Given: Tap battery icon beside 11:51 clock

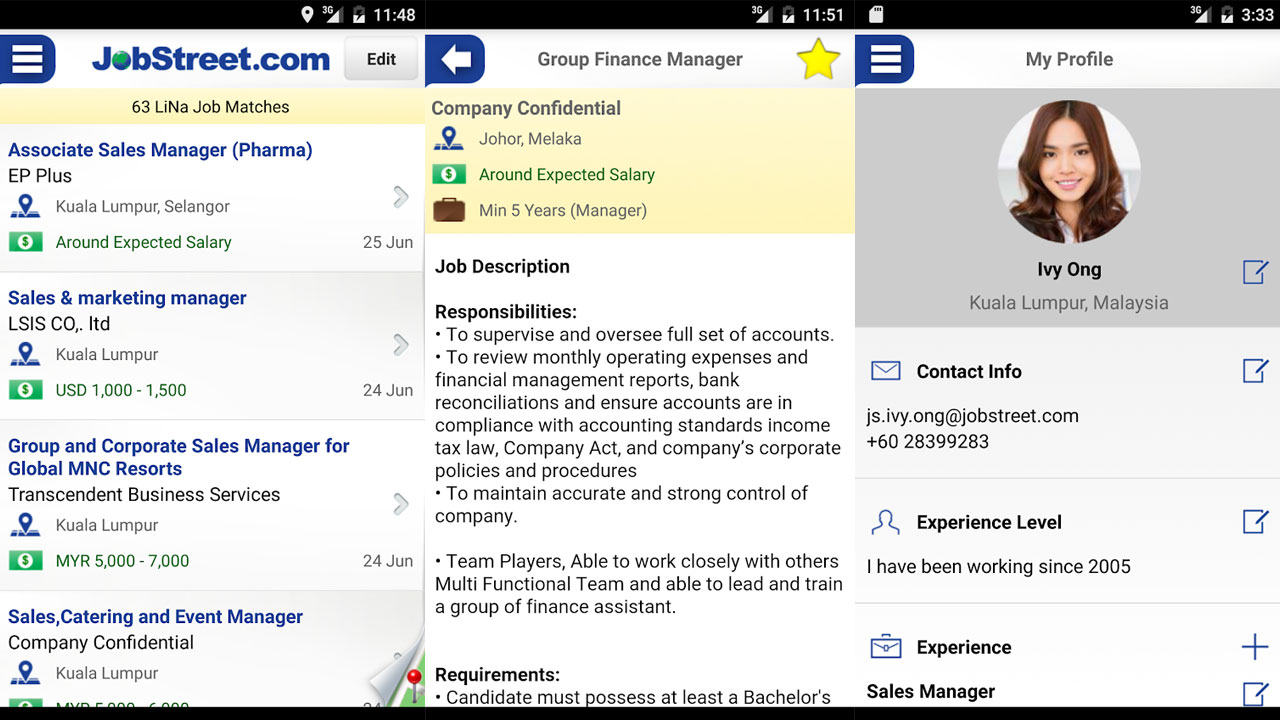Looking at the screenshot, I should pyautogui.click(x=787, y=15).
